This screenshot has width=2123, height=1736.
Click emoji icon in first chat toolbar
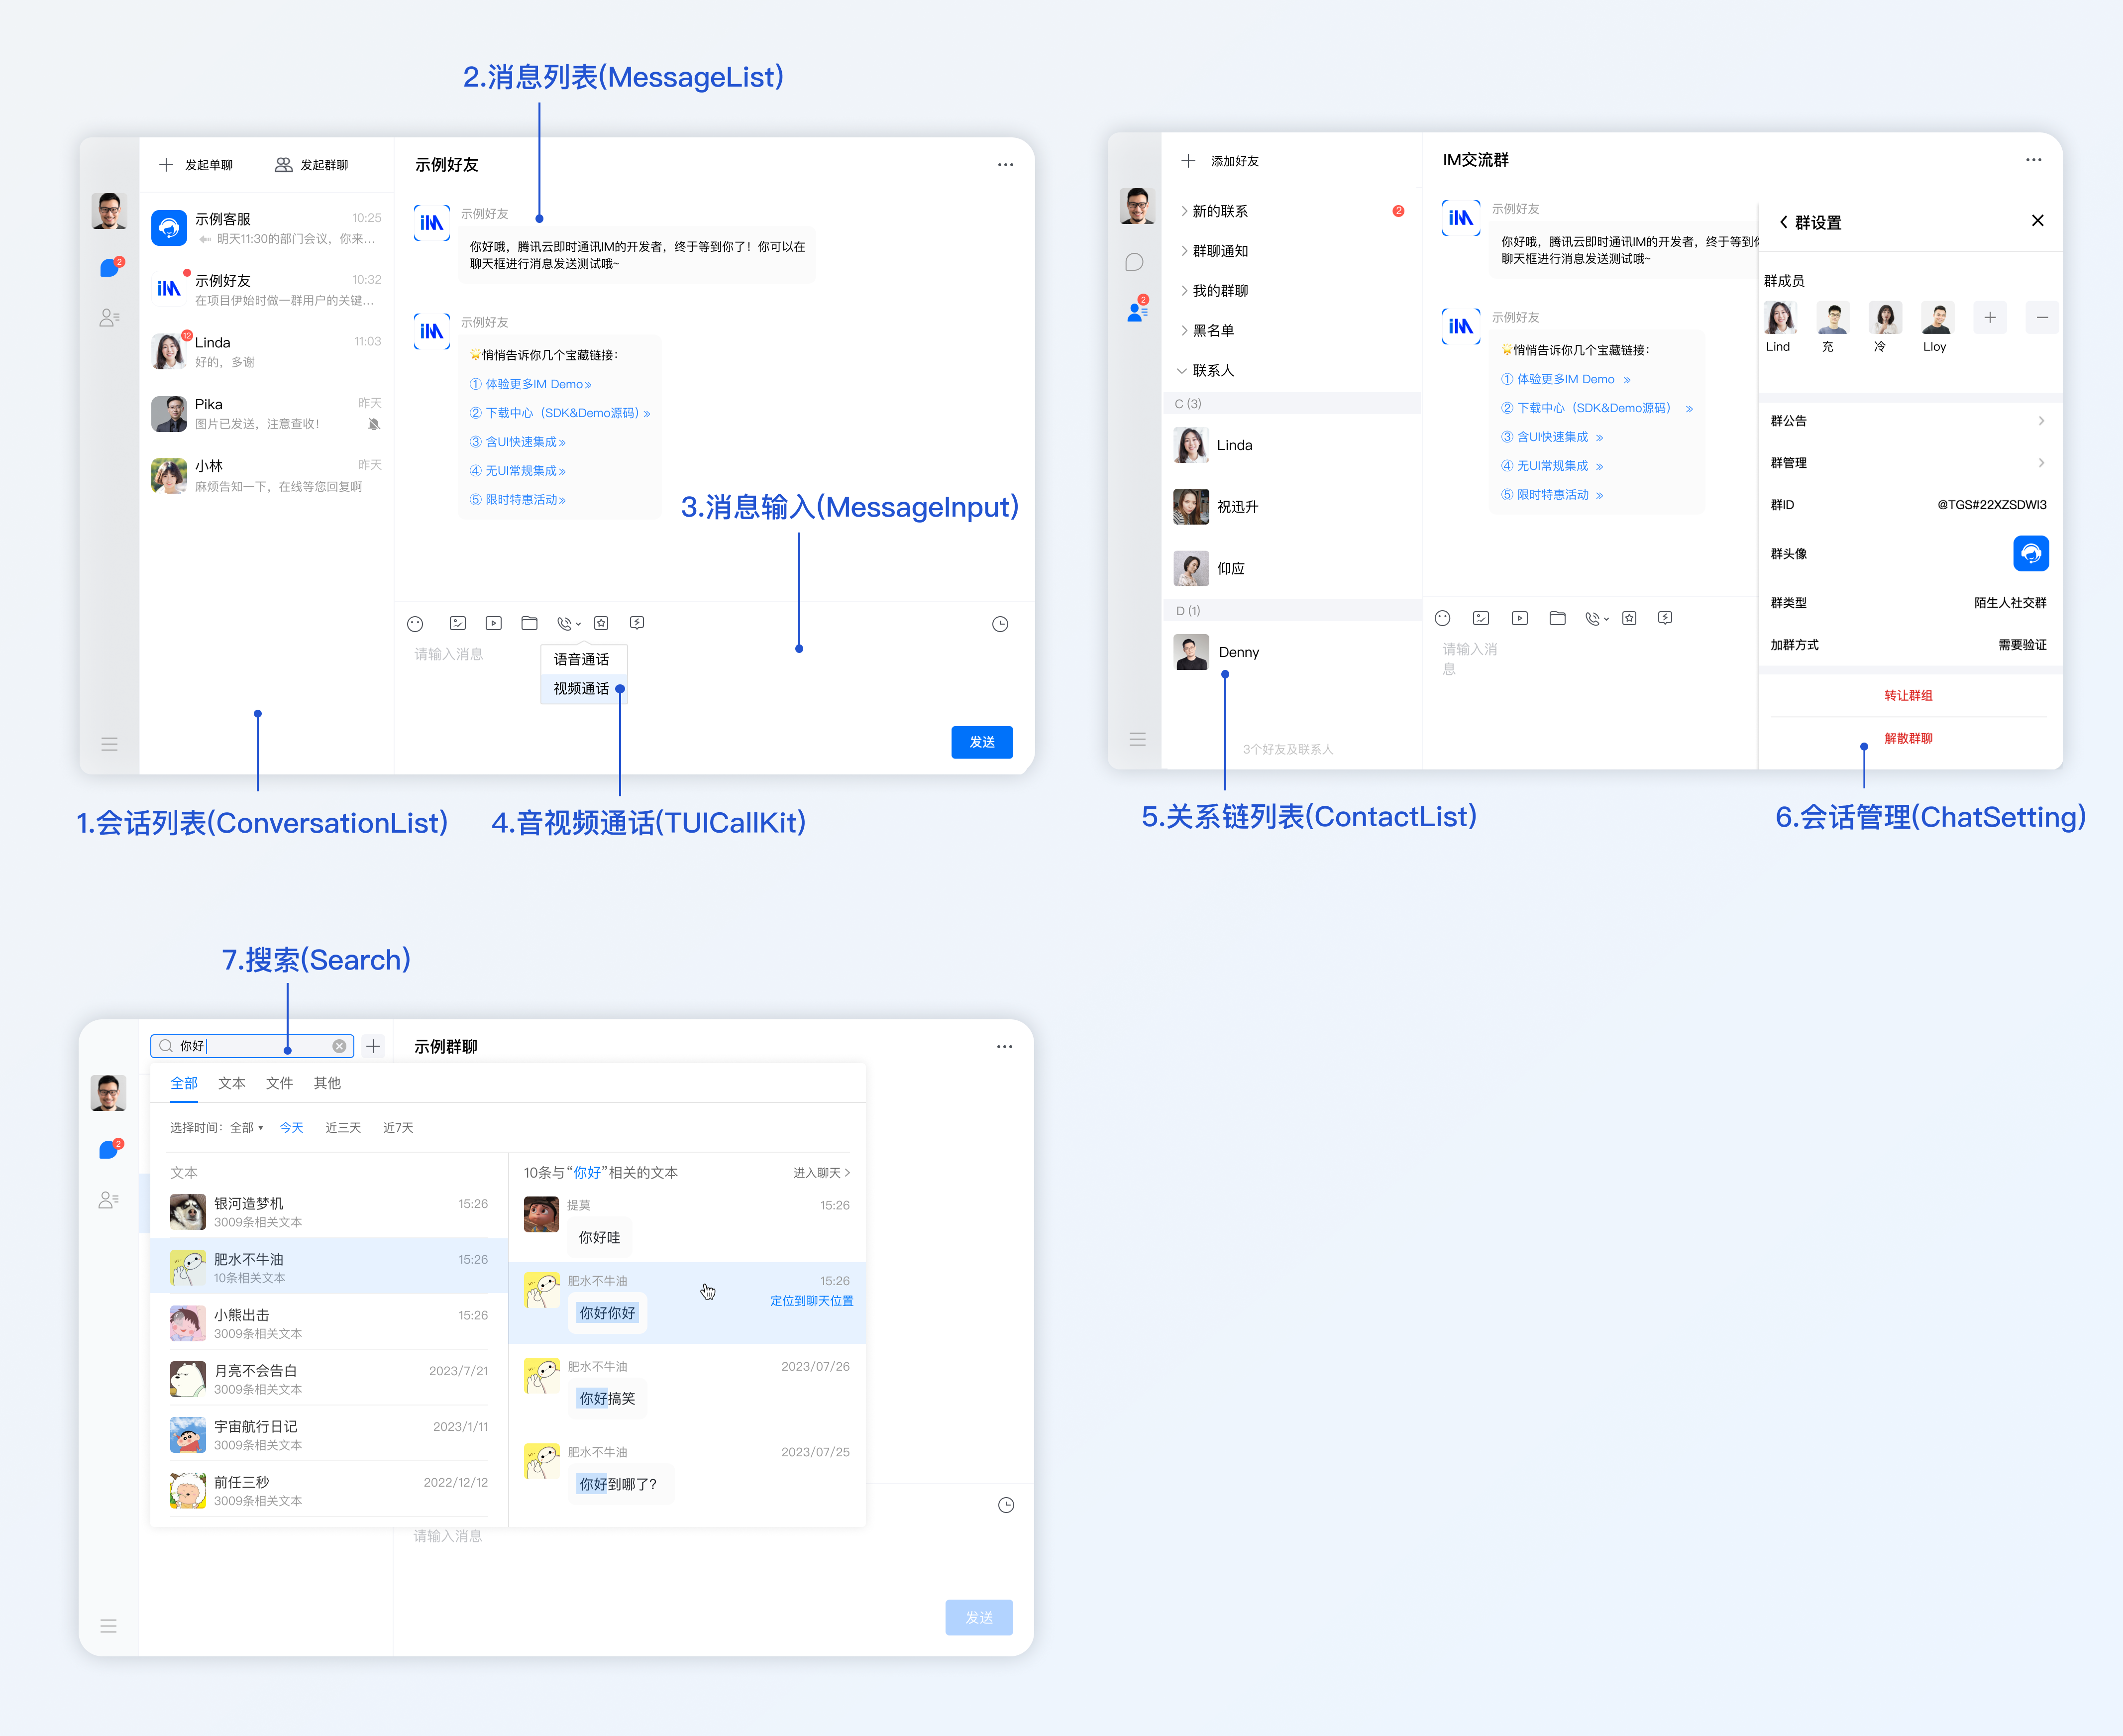(415, 624)
